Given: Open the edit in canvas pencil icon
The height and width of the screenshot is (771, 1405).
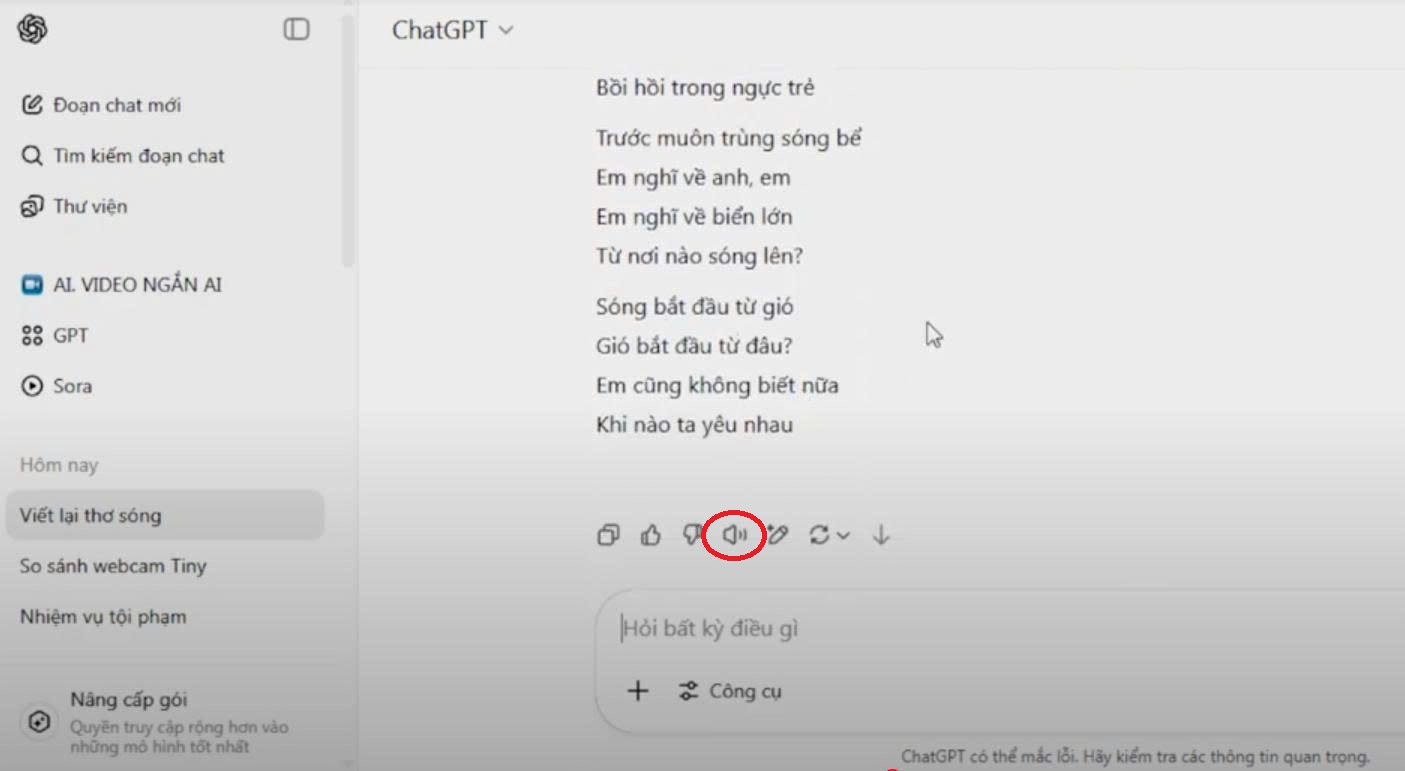Looking at the screenshot, I should (x=777, y=536).
